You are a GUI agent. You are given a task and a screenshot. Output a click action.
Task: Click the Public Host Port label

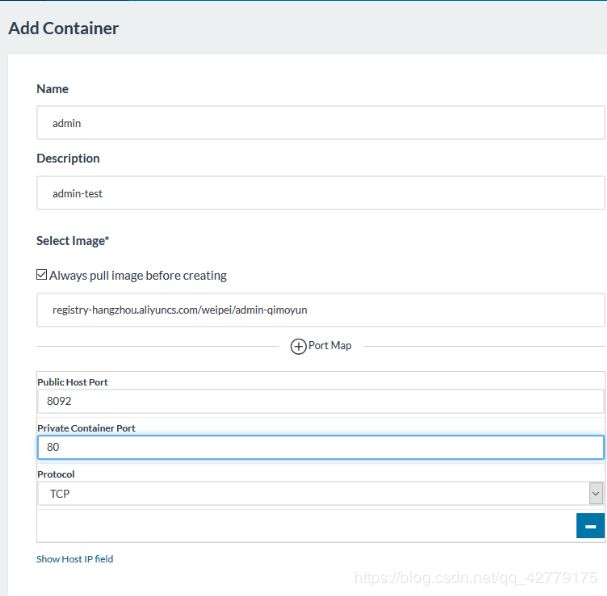pyautogui.click(x=72, y=382)
